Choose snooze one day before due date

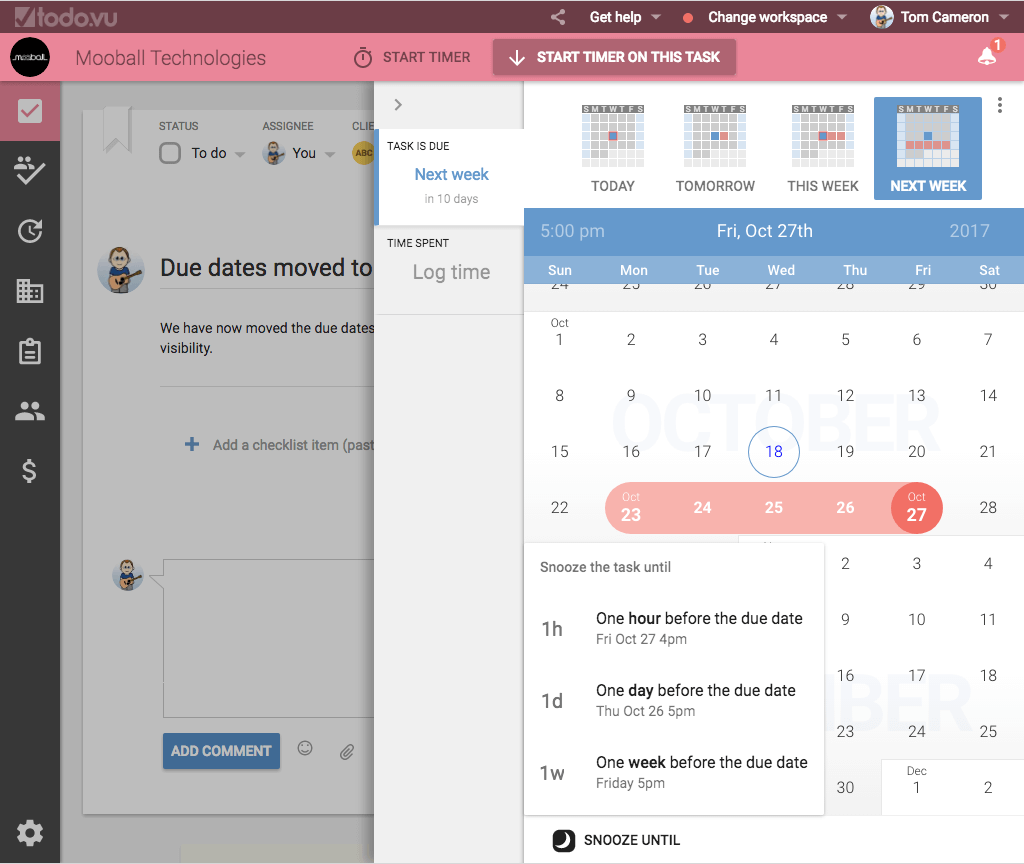674,699
